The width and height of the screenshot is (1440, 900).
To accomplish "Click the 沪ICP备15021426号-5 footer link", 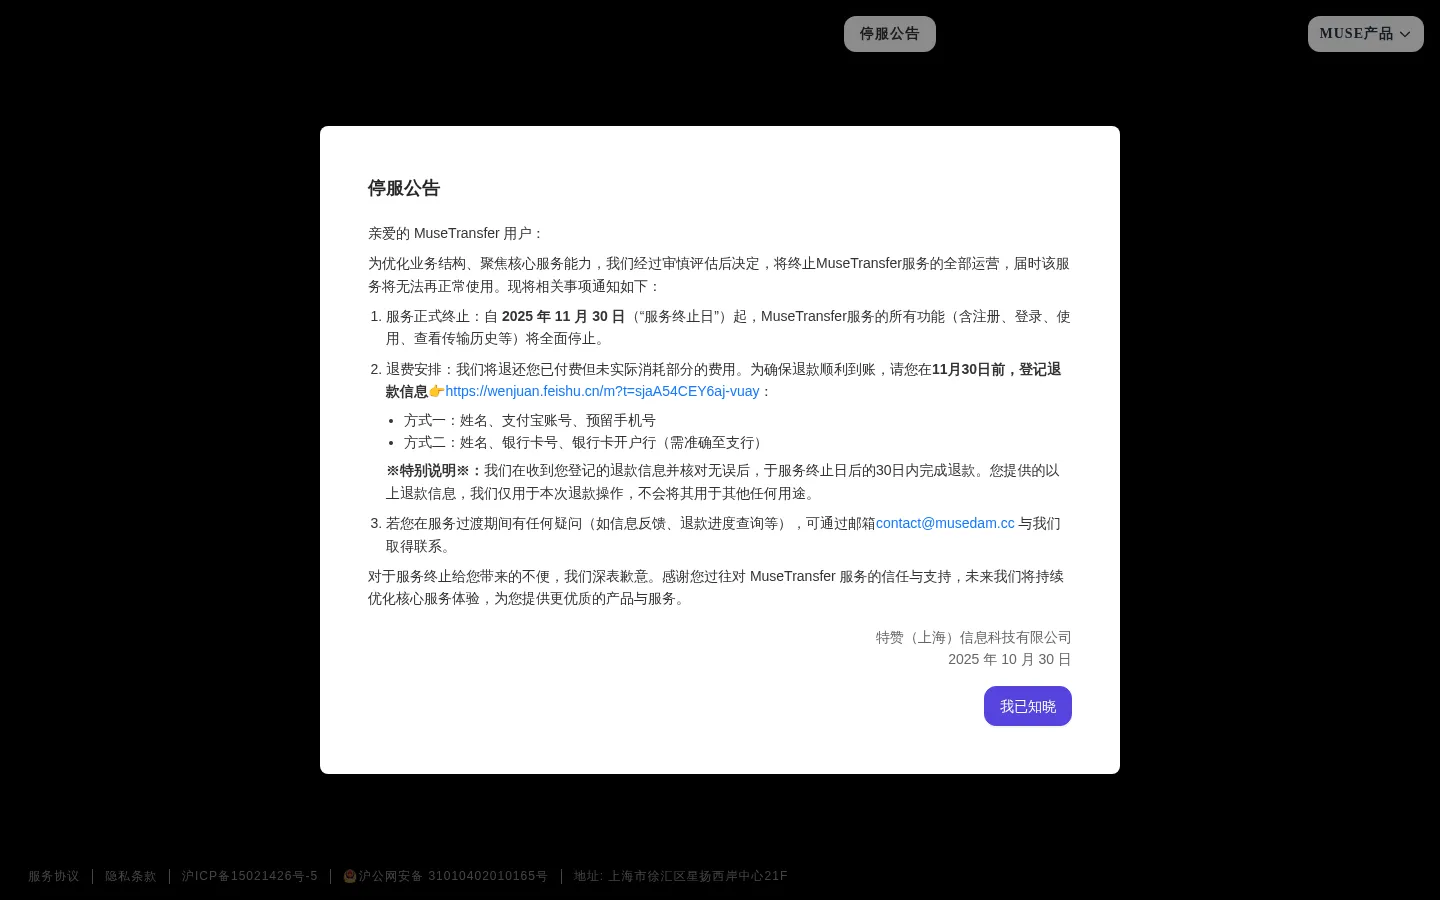I will 250,876.
